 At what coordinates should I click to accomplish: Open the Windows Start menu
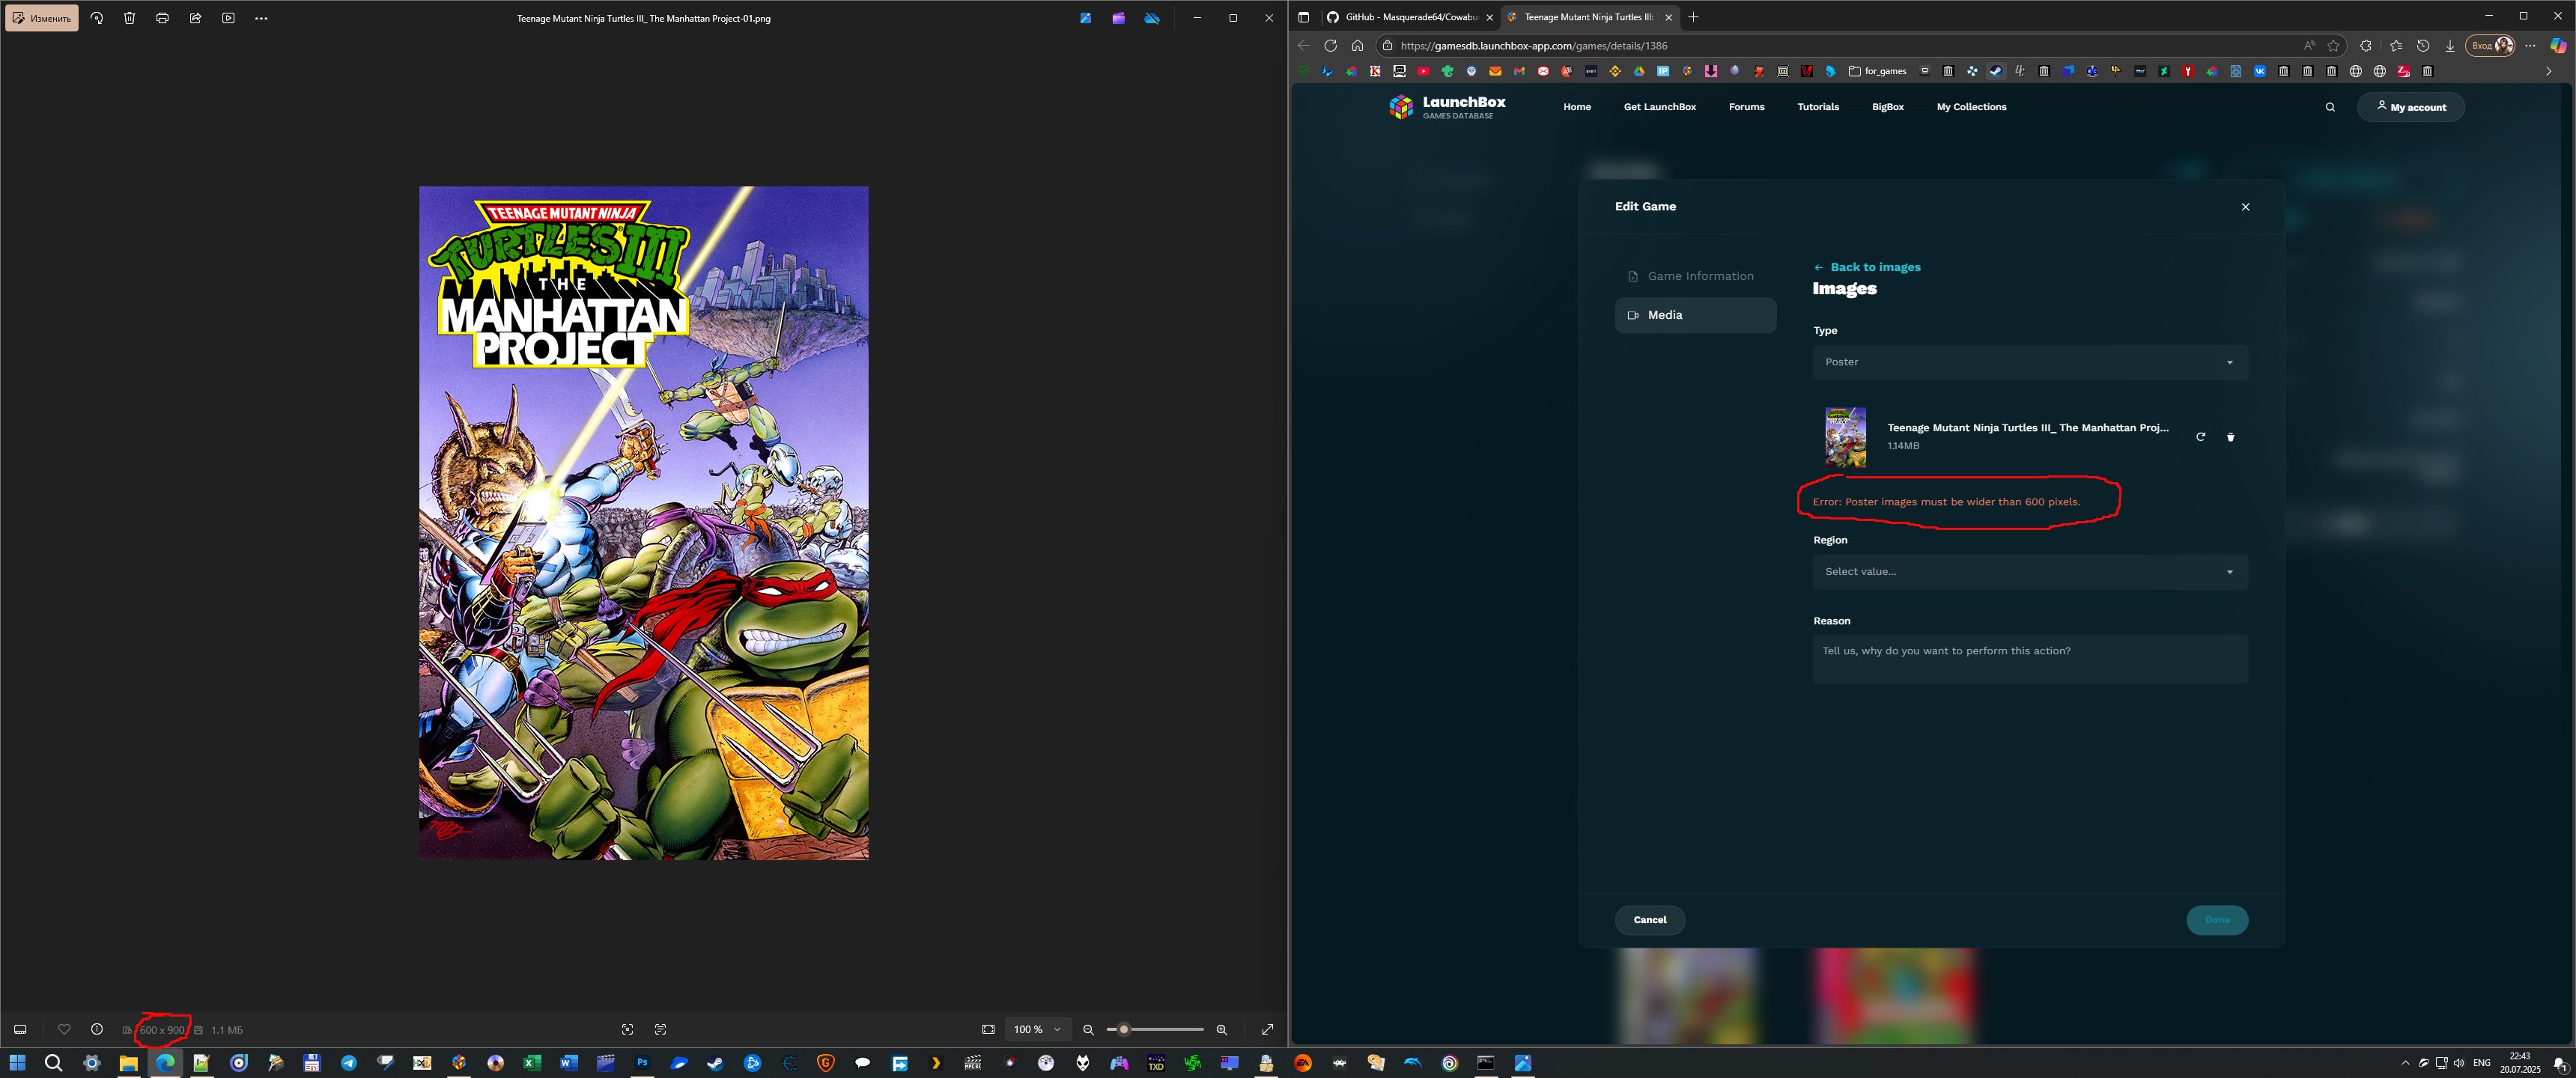[x=17, y=1062]
